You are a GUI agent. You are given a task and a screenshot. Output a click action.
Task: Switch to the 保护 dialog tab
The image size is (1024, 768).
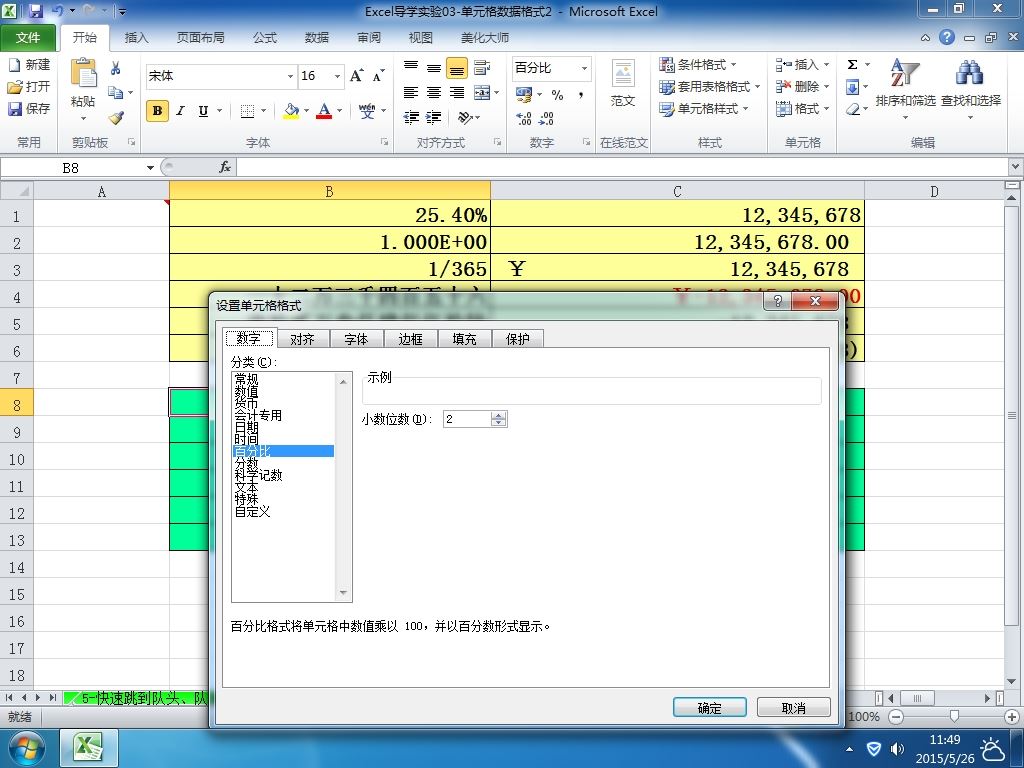517,339
